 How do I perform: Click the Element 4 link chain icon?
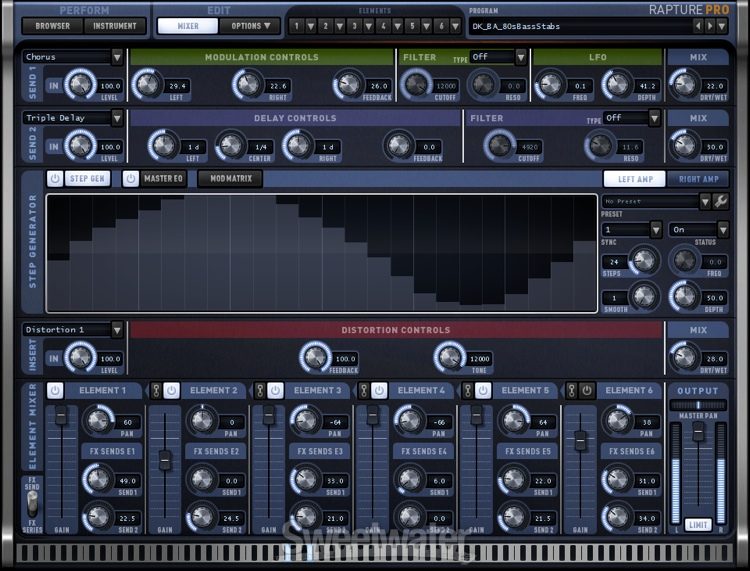click(364, 390)
